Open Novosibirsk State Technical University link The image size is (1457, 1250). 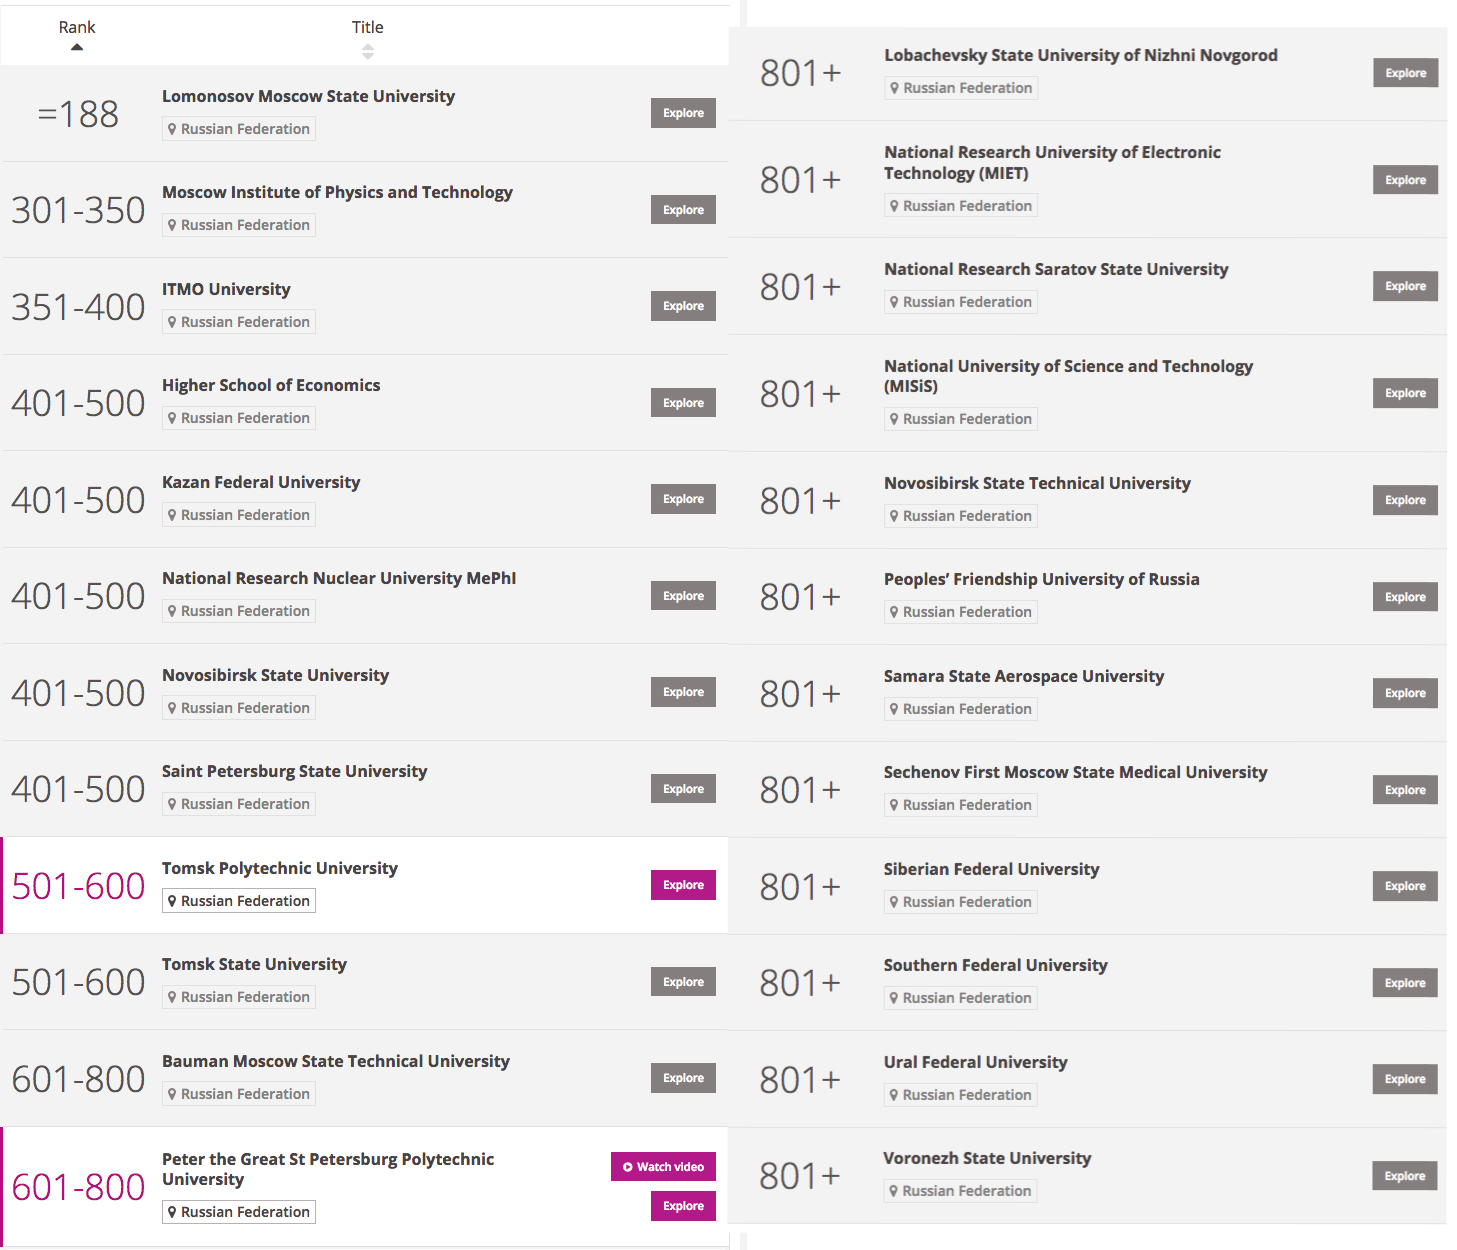click(x=1037, y=483)
